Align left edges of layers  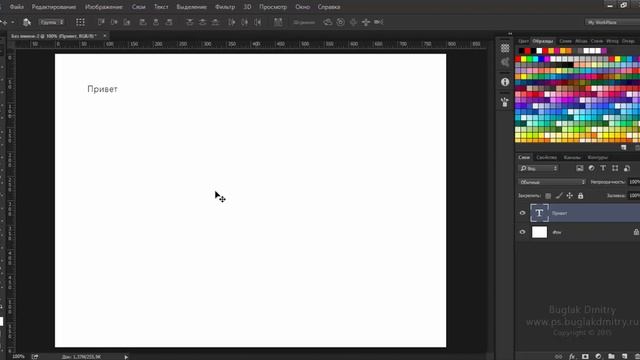tap(143, 22)
